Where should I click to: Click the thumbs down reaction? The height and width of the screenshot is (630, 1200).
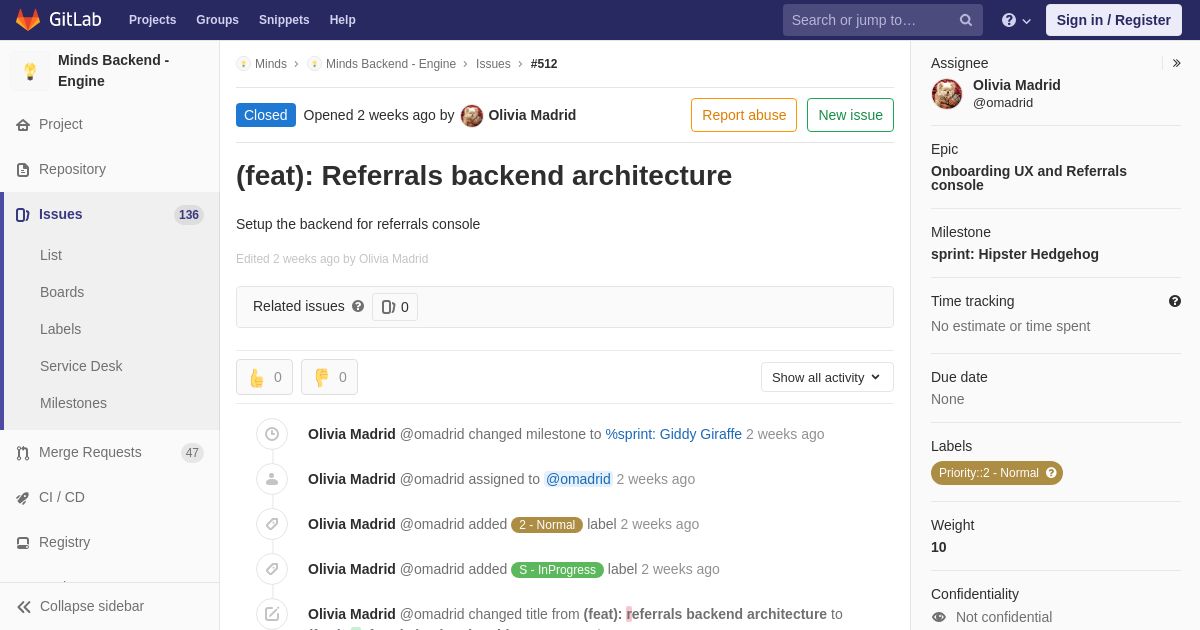(x=329, y=377)
